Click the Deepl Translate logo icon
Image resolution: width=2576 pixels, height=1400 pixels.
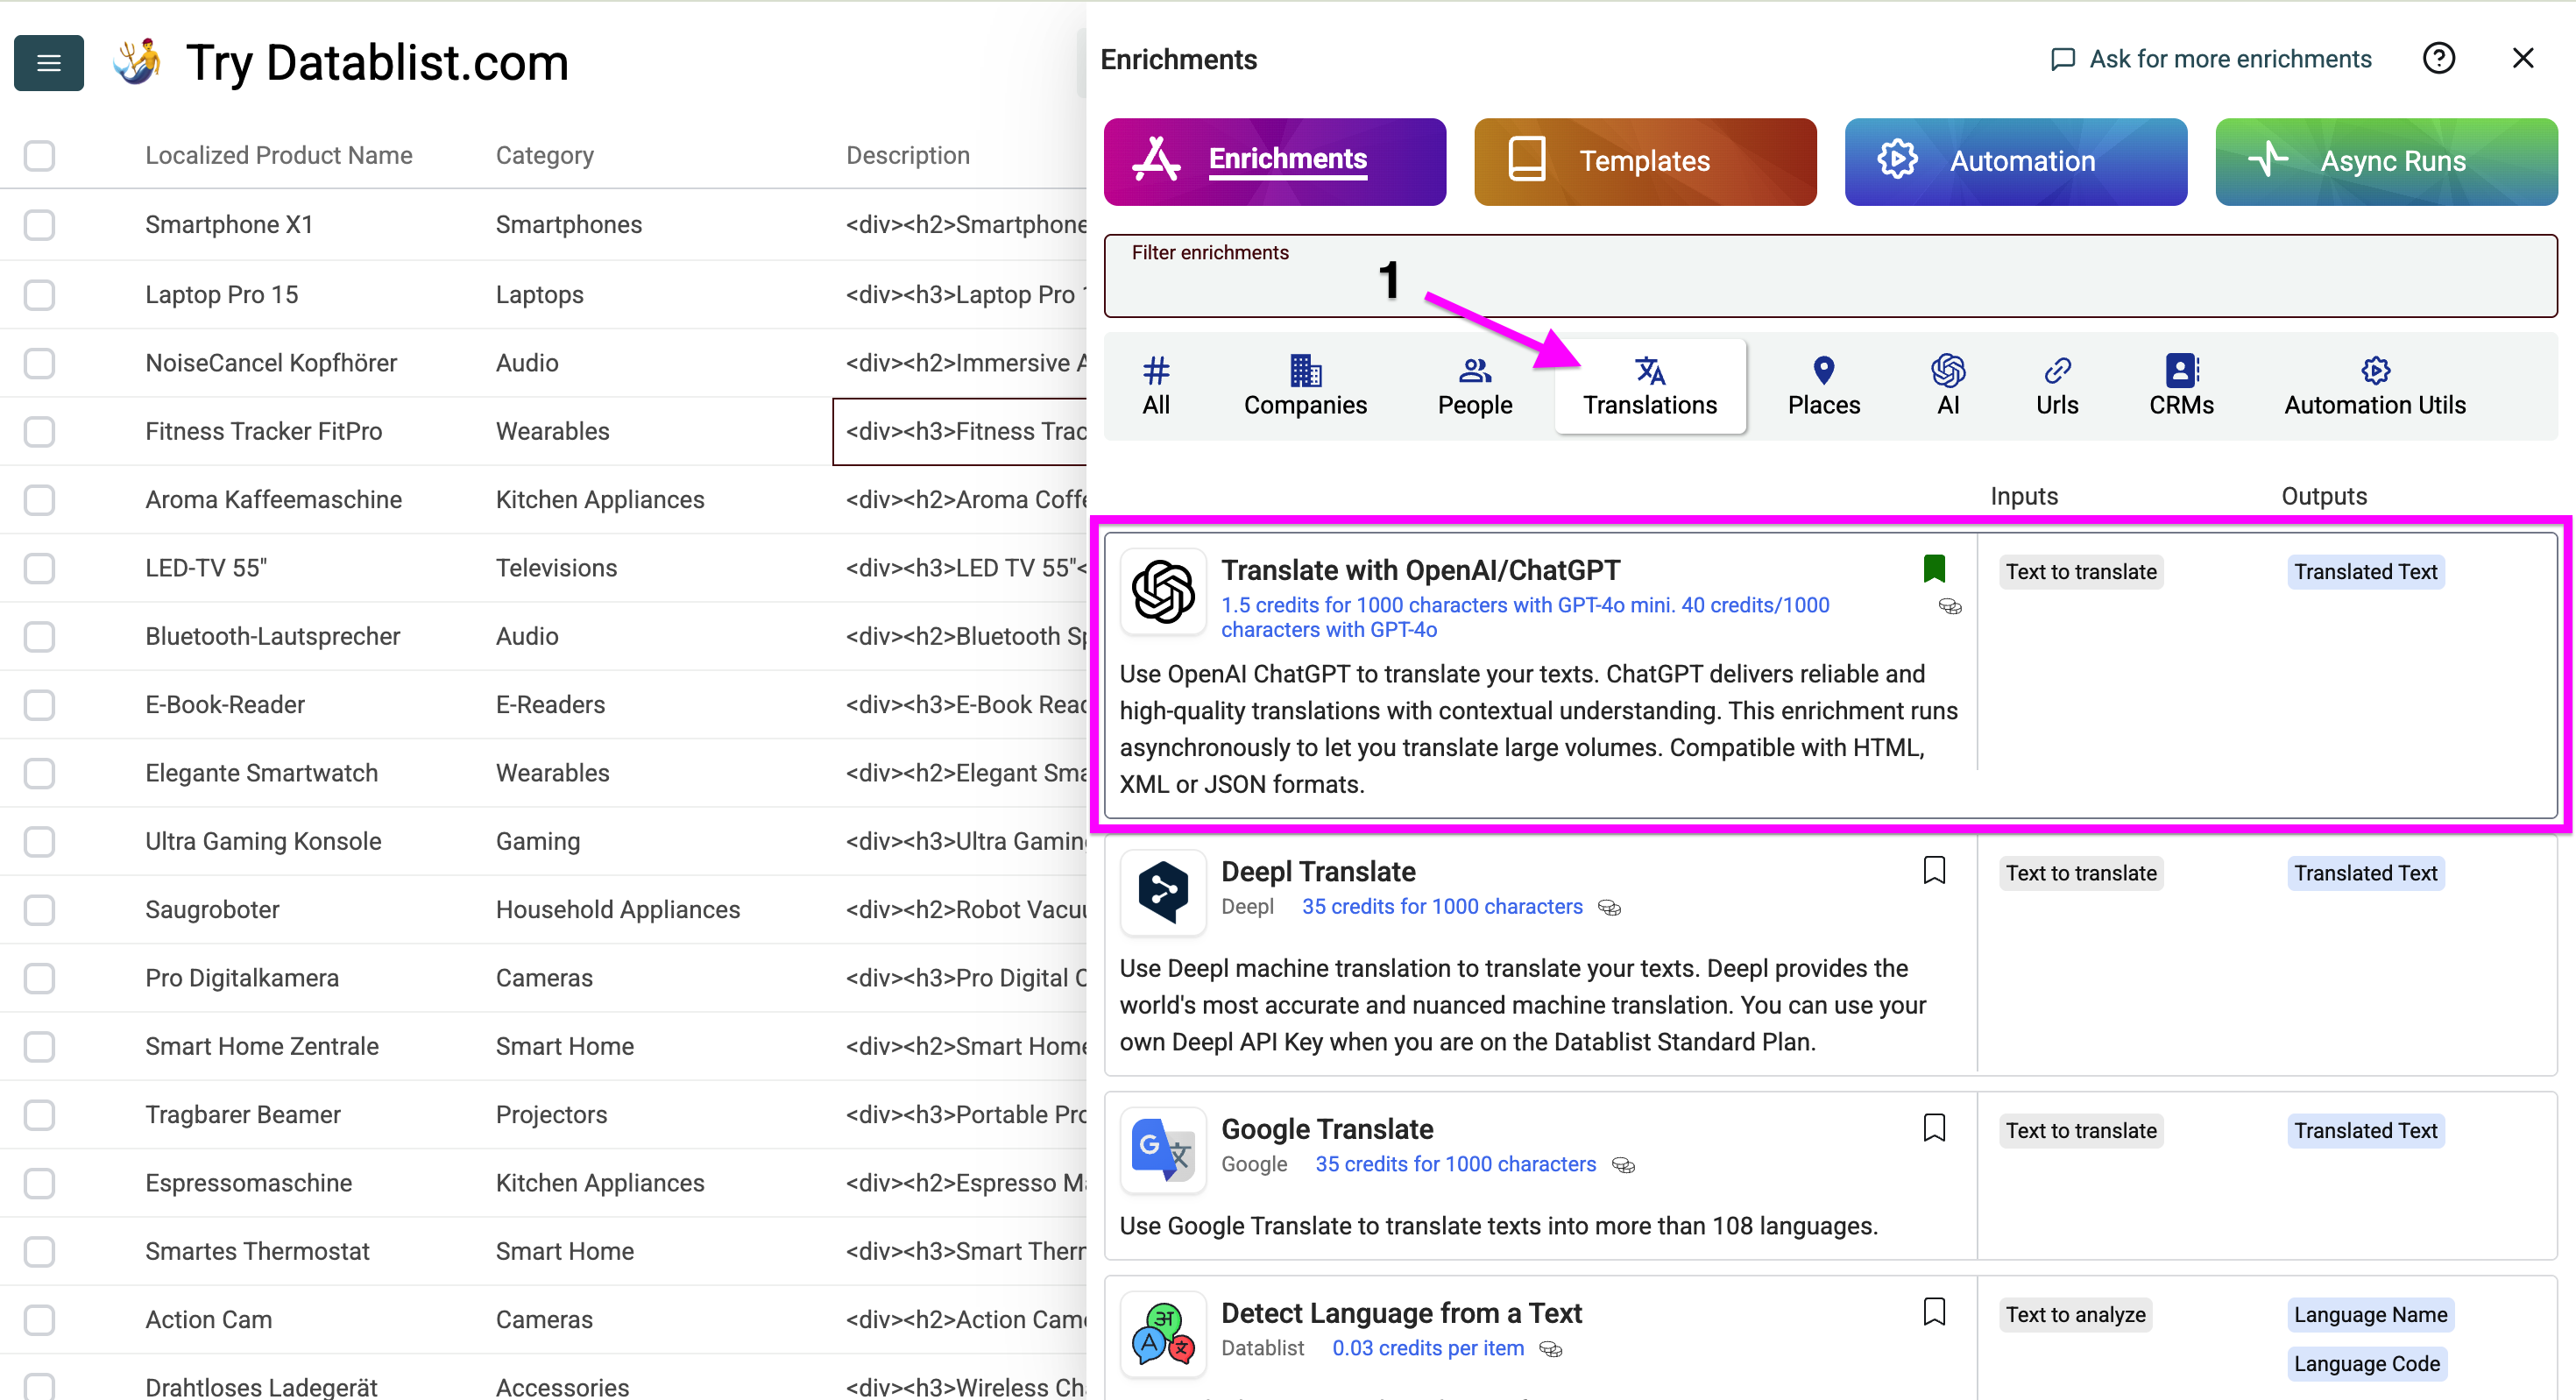point(1163,892)
